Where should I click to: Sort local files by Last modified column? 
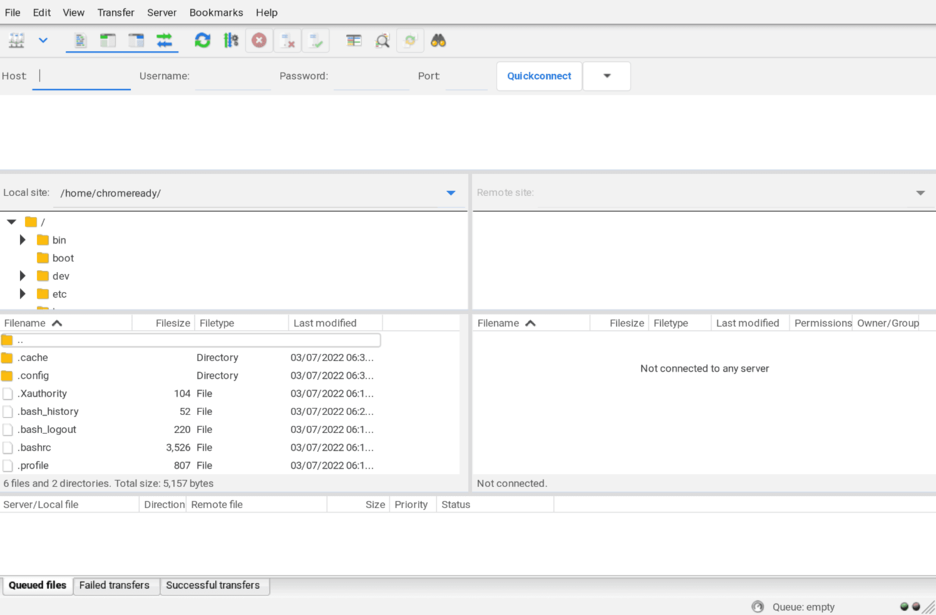click(x=335, y=323)
